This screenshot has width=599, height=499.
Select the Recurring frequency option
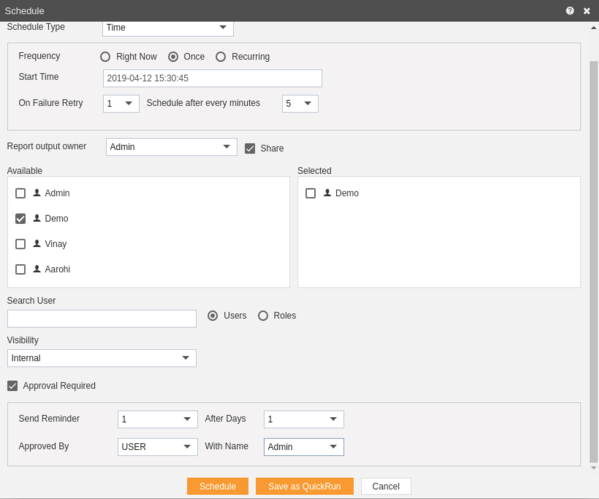pos(220,57)
